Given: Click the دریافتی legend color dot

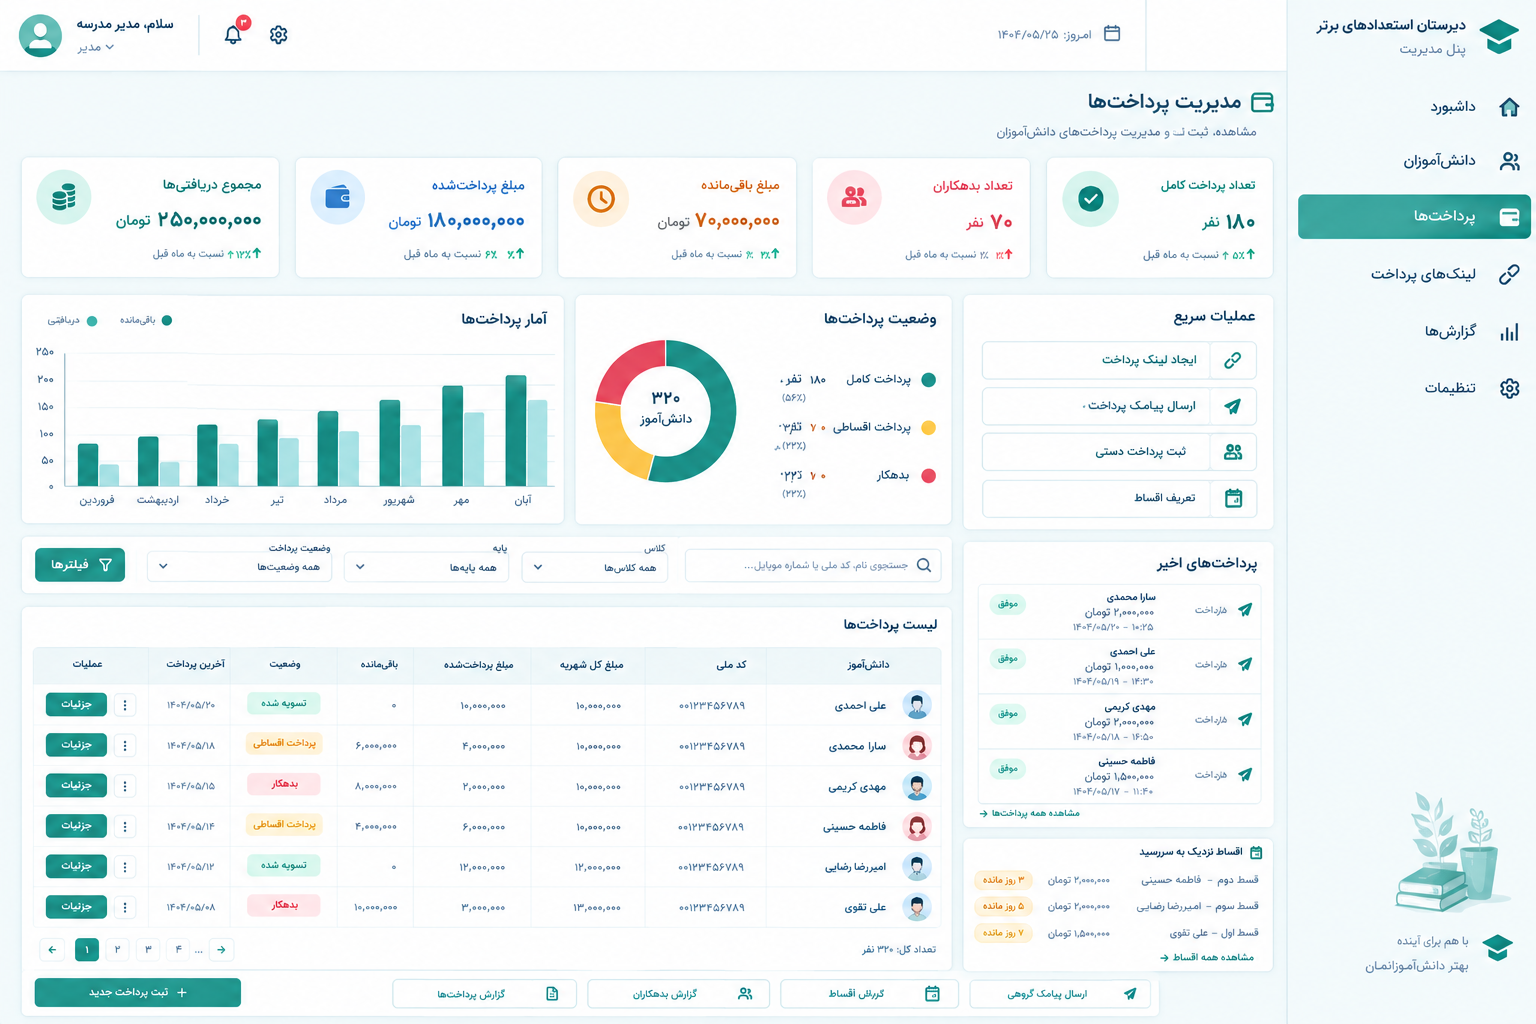Looking at the screenshot, I should coord(92,321).
